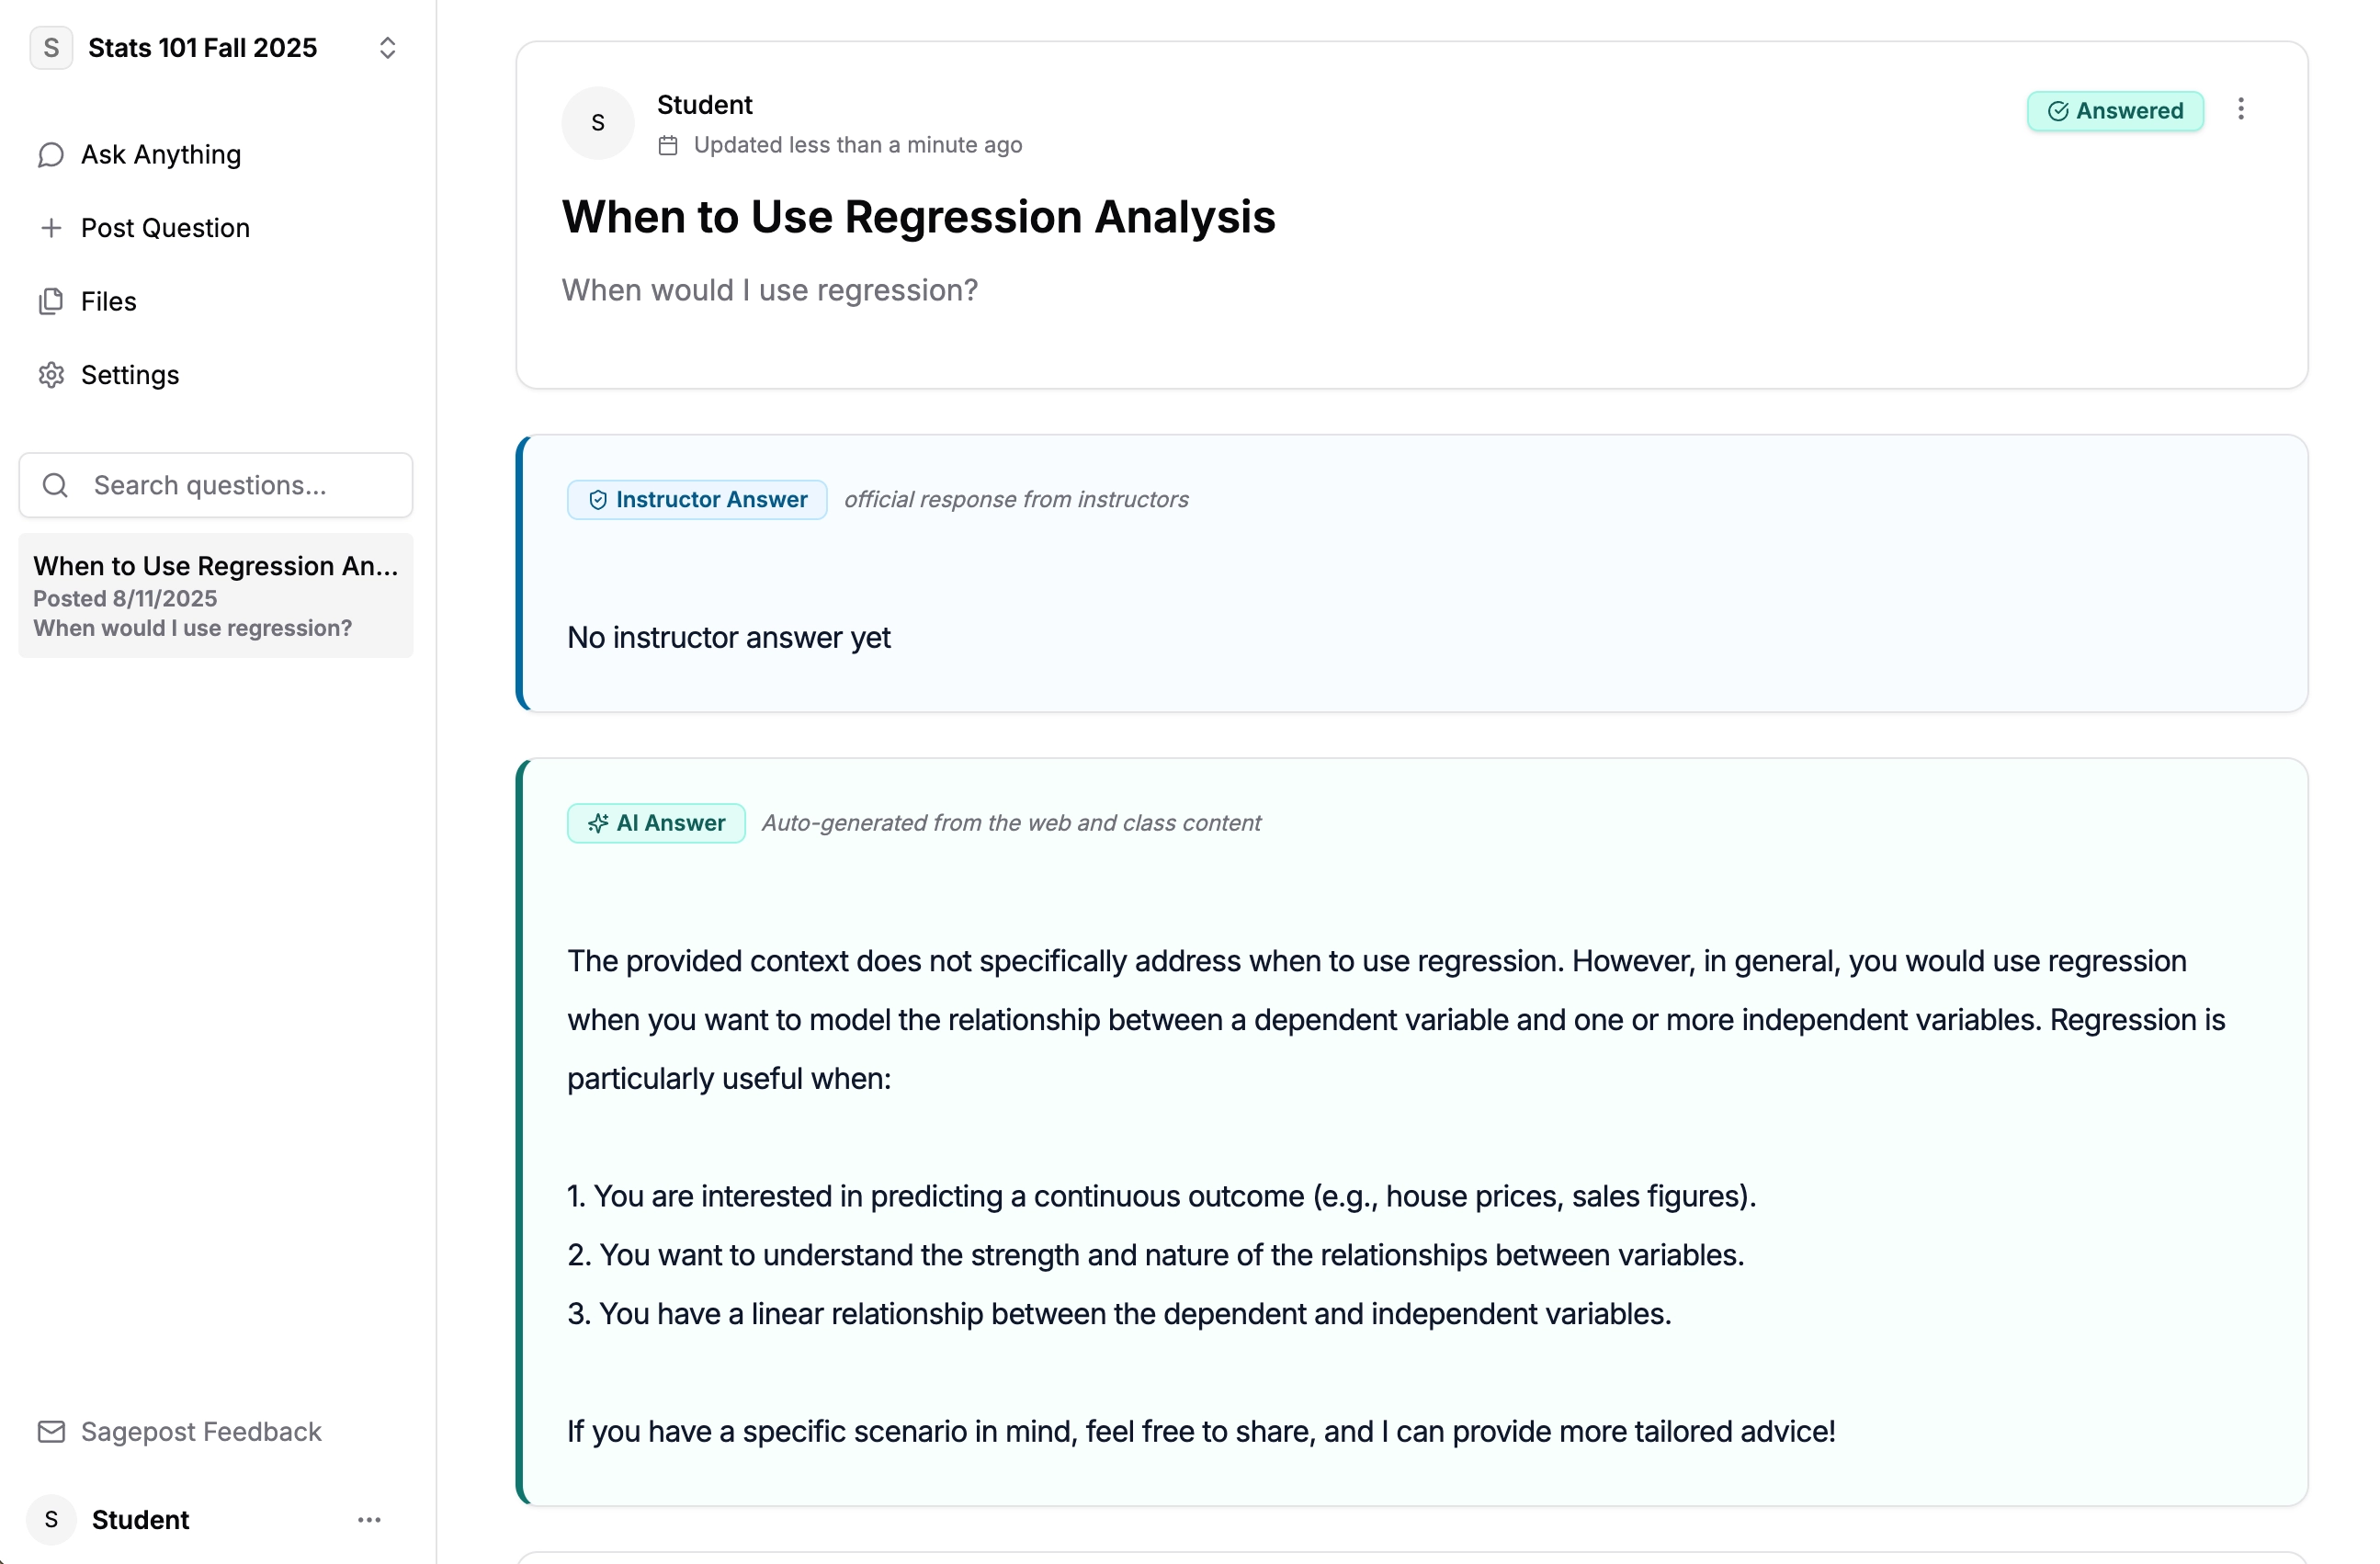Viewport: 2380px width, 1564px height.
Task: Click the shield icon on Instructor Answer badge
Action: [597, 500]
